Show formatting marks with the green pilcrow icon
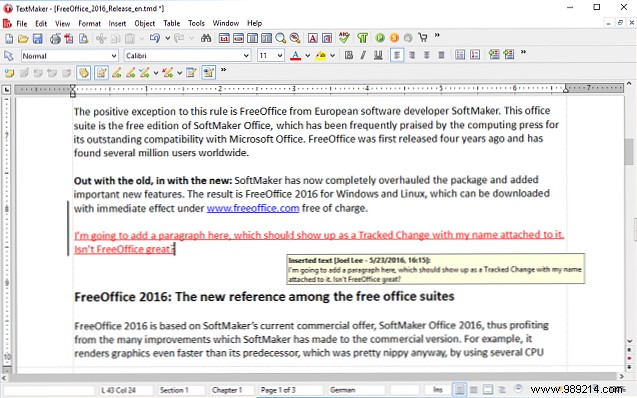 362,39
